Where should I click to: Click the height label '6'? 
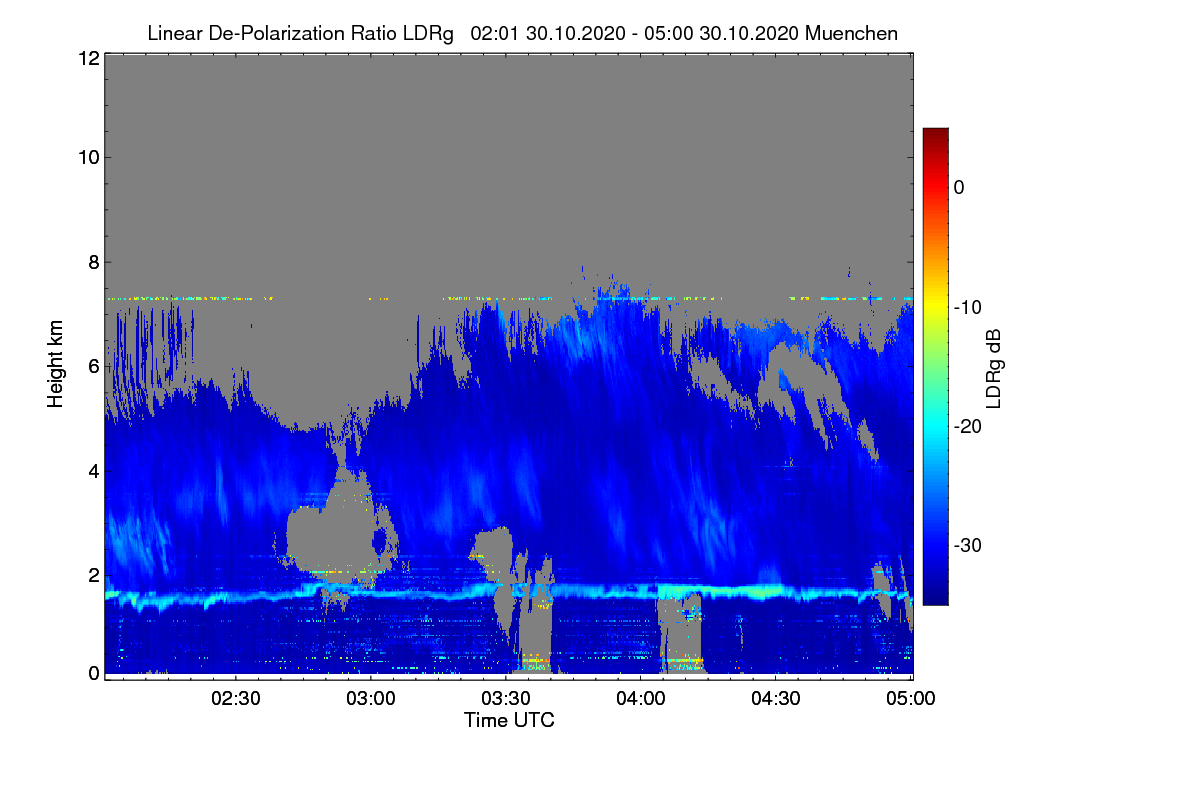93,366
